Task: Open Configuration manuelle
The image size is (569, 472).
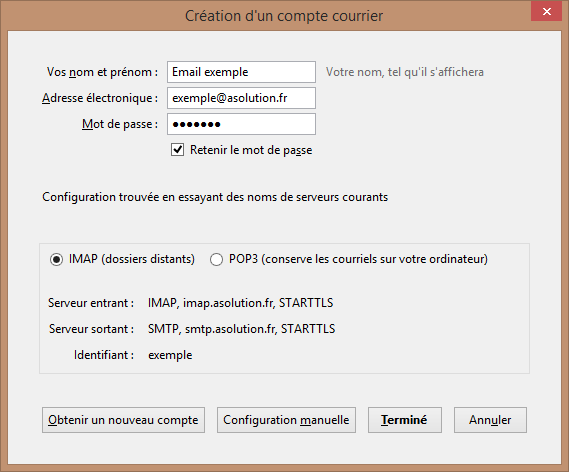Action: tap(286, 420)
